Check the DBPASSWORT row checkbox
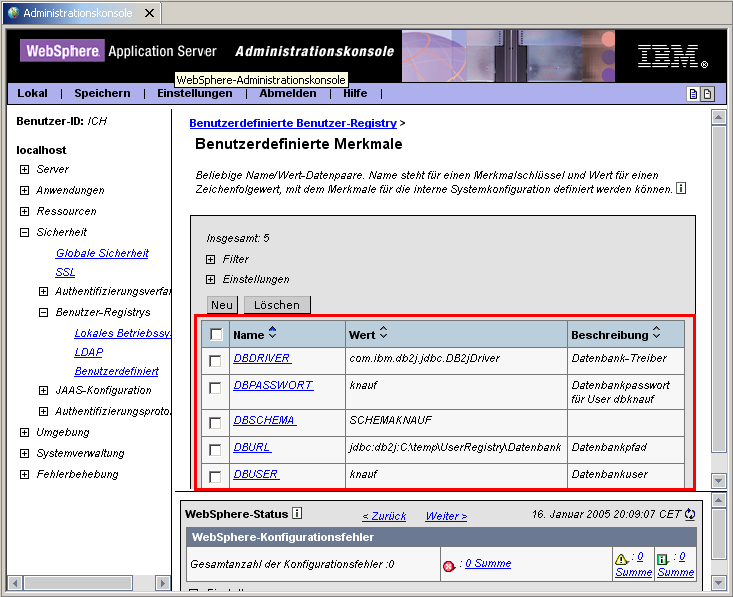Image resolution: width=733 pixels, height=597 pixels. tap(215, 388)
